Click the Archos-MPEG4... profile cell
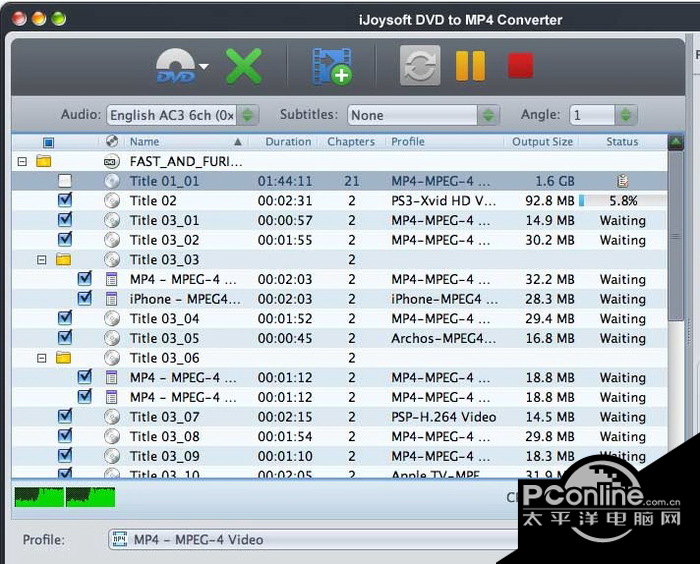The width and height of the screenshot is (700, 564). [x=443, y=338]
